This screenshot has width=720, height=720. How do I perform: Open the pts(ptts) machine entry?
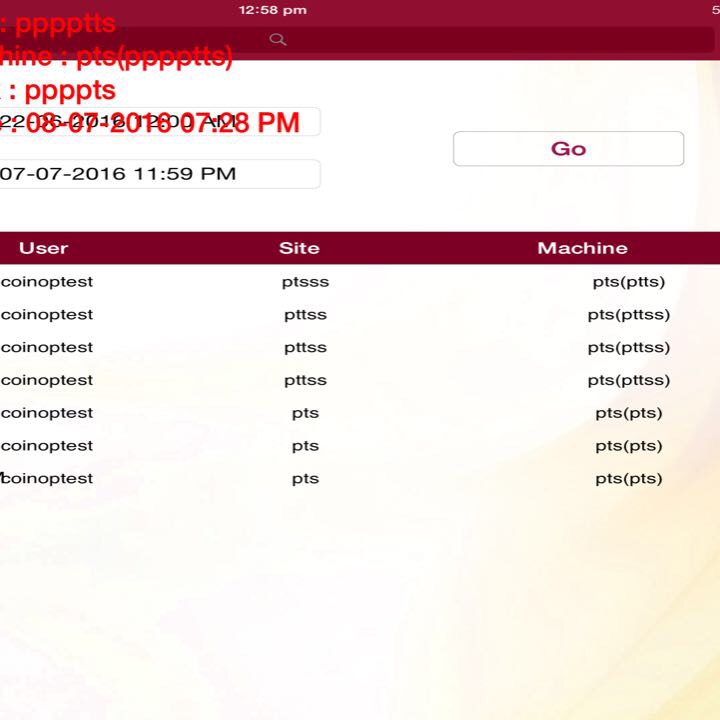click(x=628, y=282)
